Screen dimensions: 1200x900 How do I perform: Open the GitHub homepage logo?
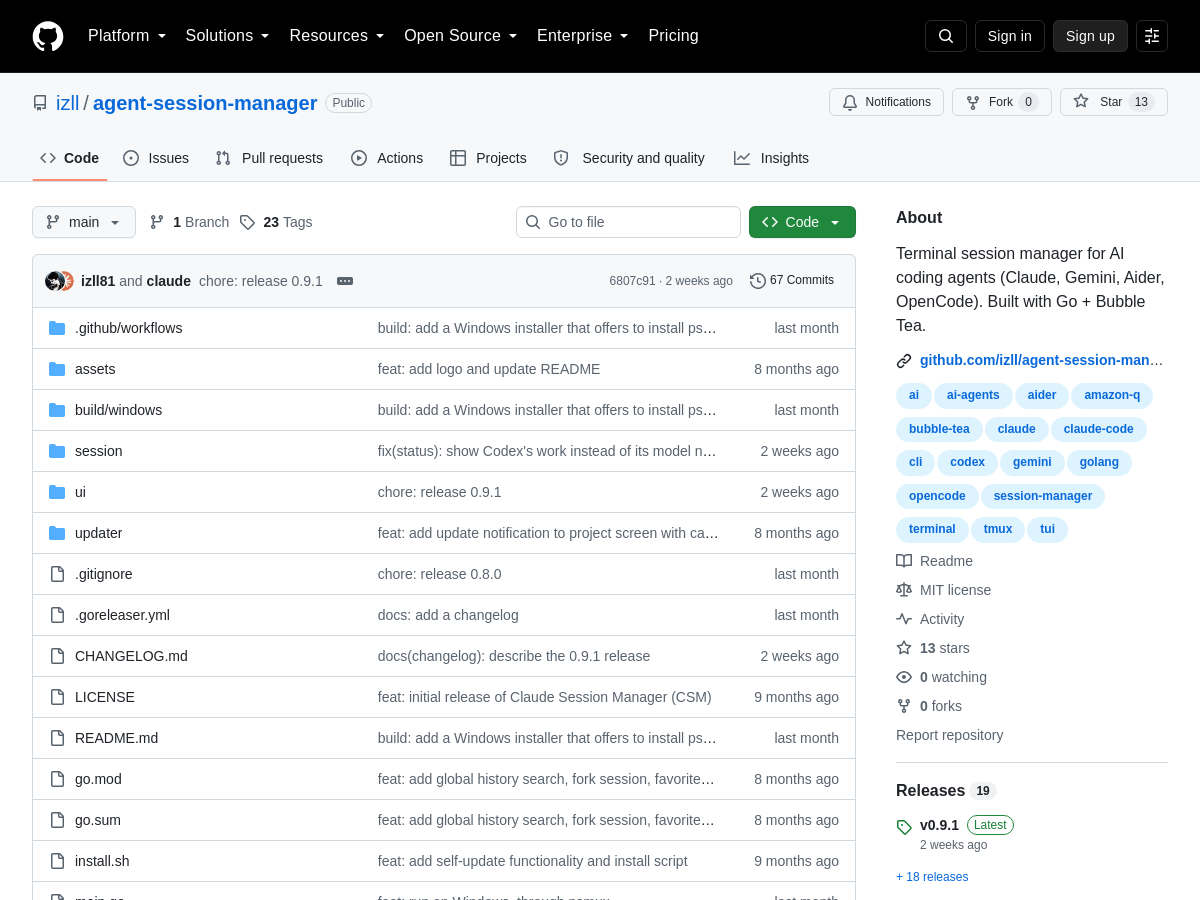point(48,36)
